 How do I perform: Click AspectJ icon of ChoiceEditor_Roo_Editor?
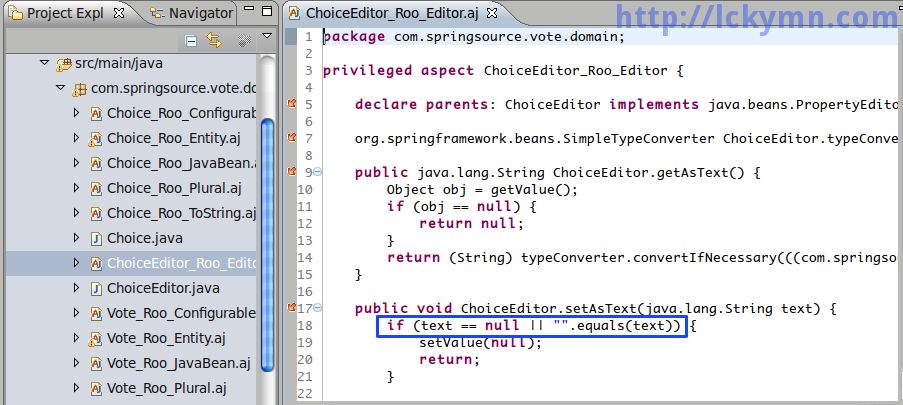point(96,263)
